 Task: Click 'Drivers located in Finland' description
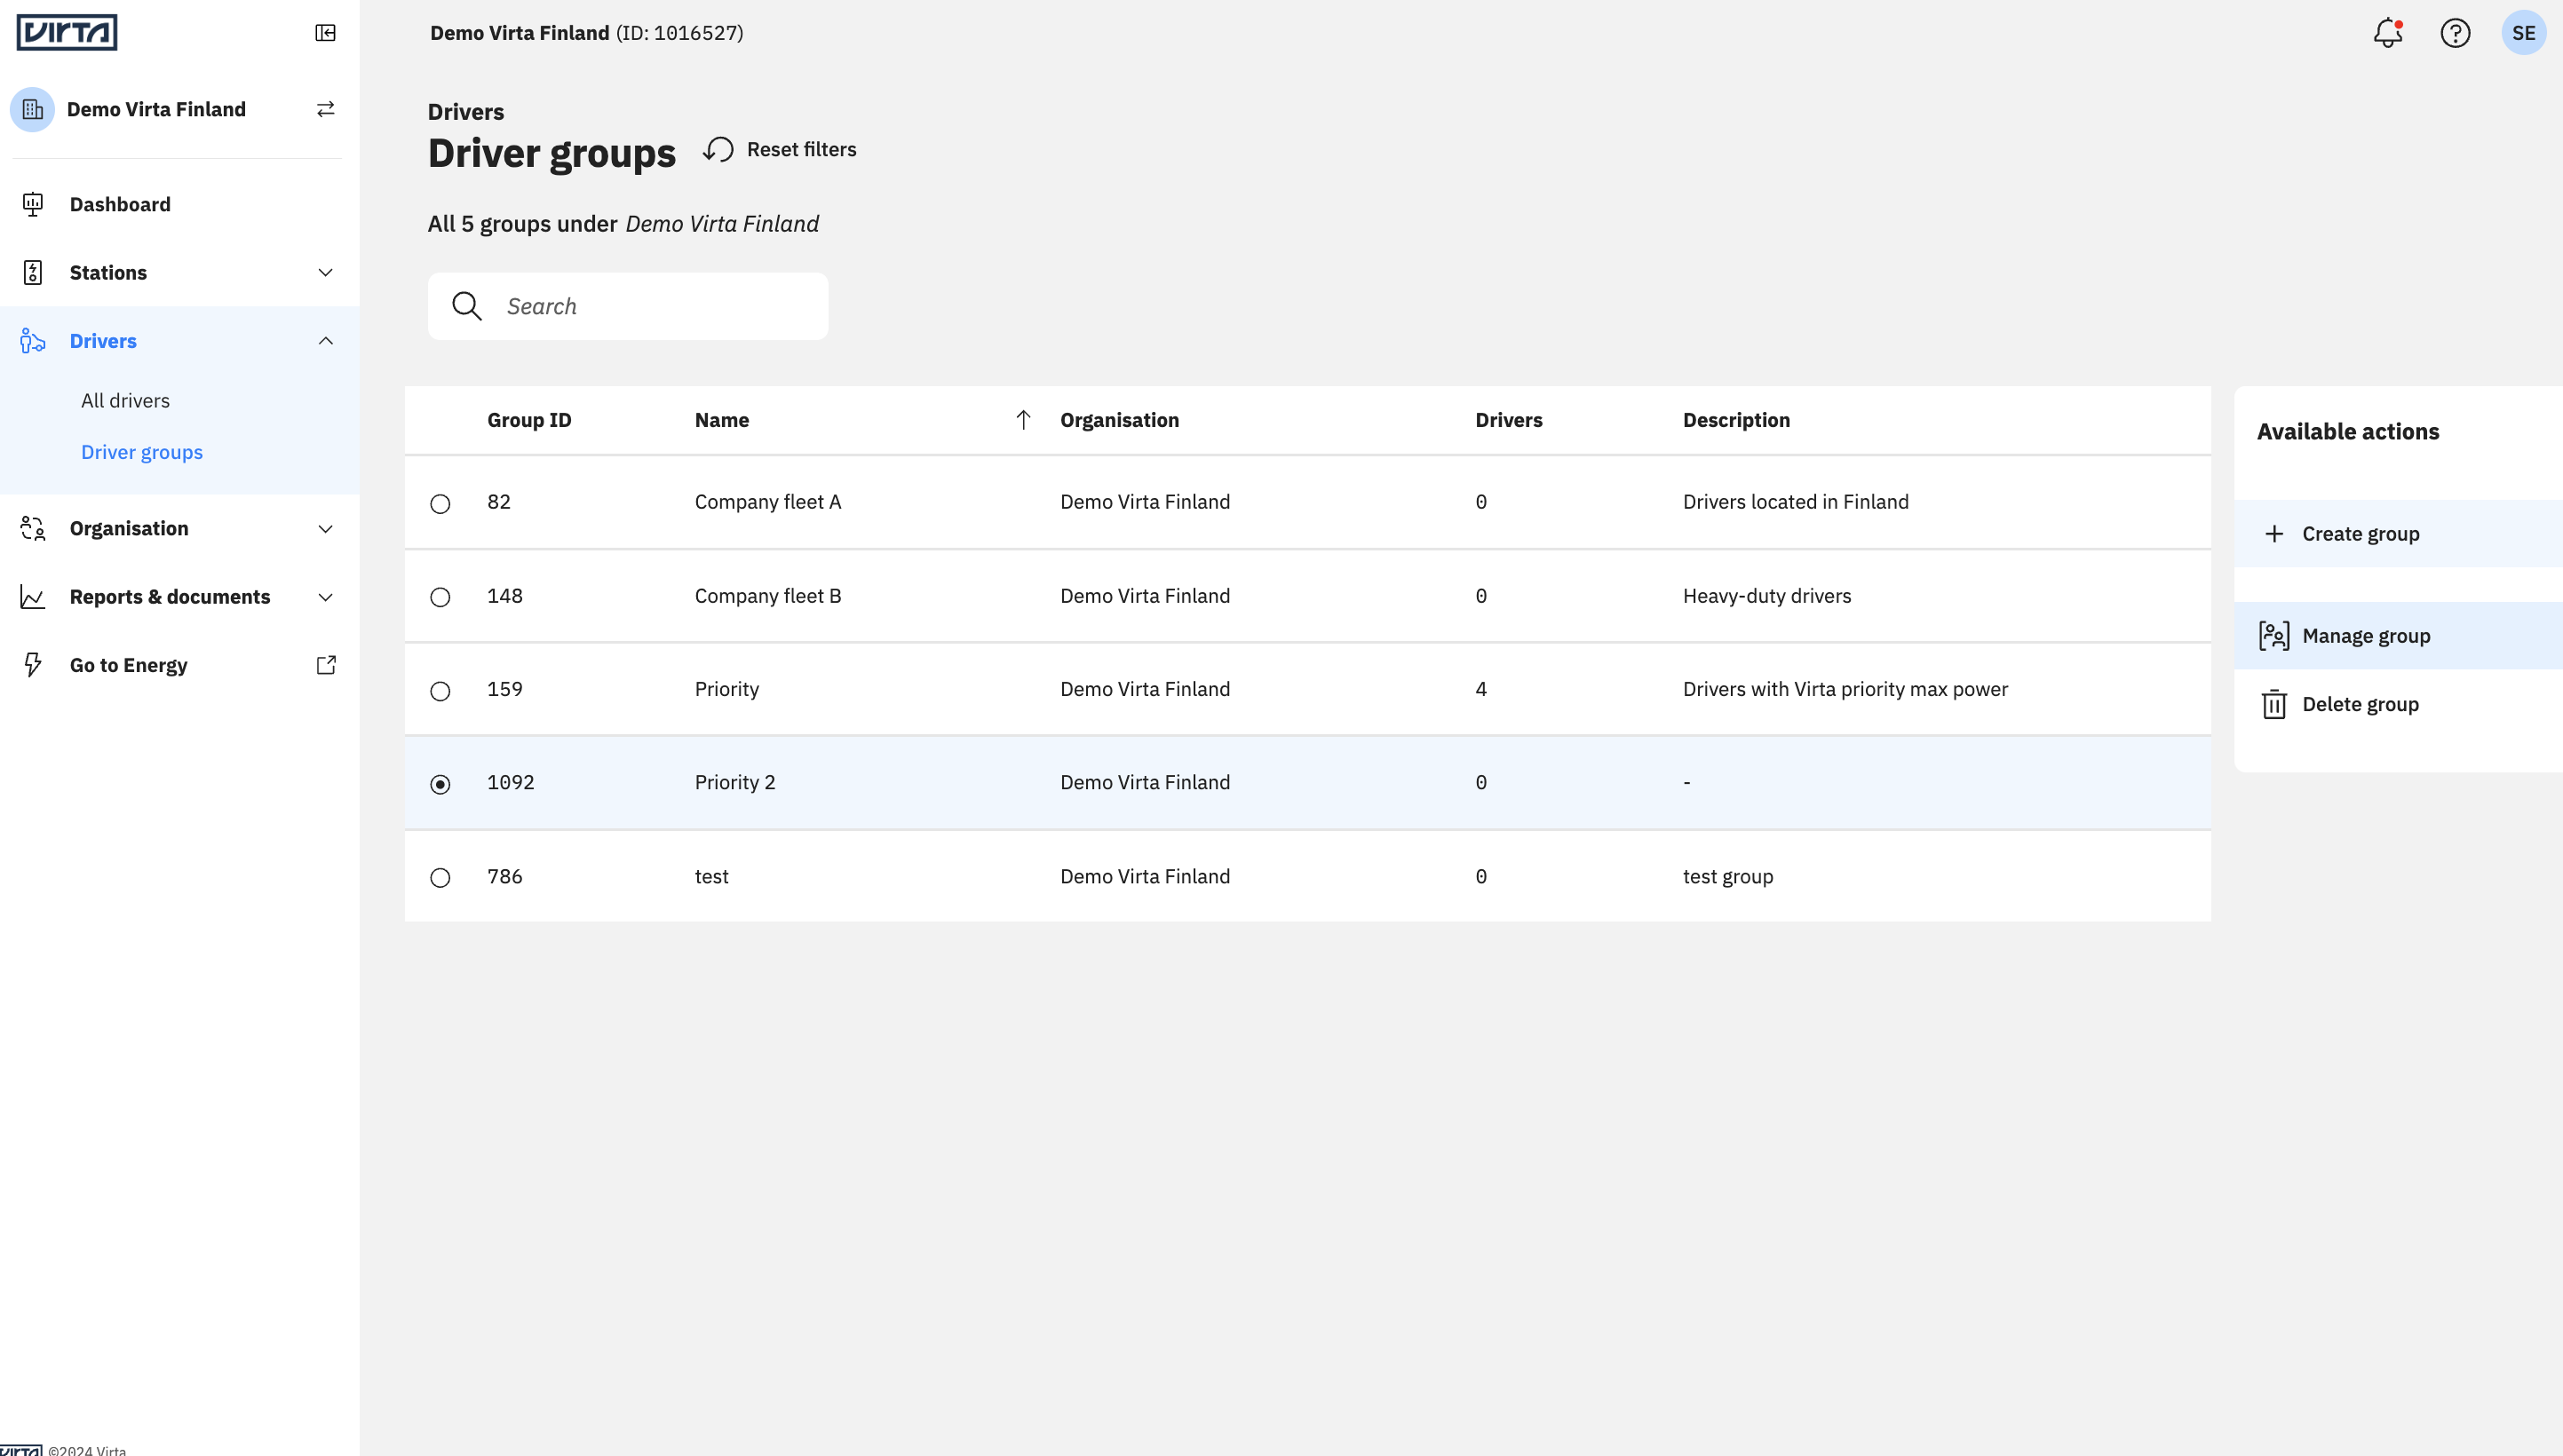click(x=1796, y=502)
